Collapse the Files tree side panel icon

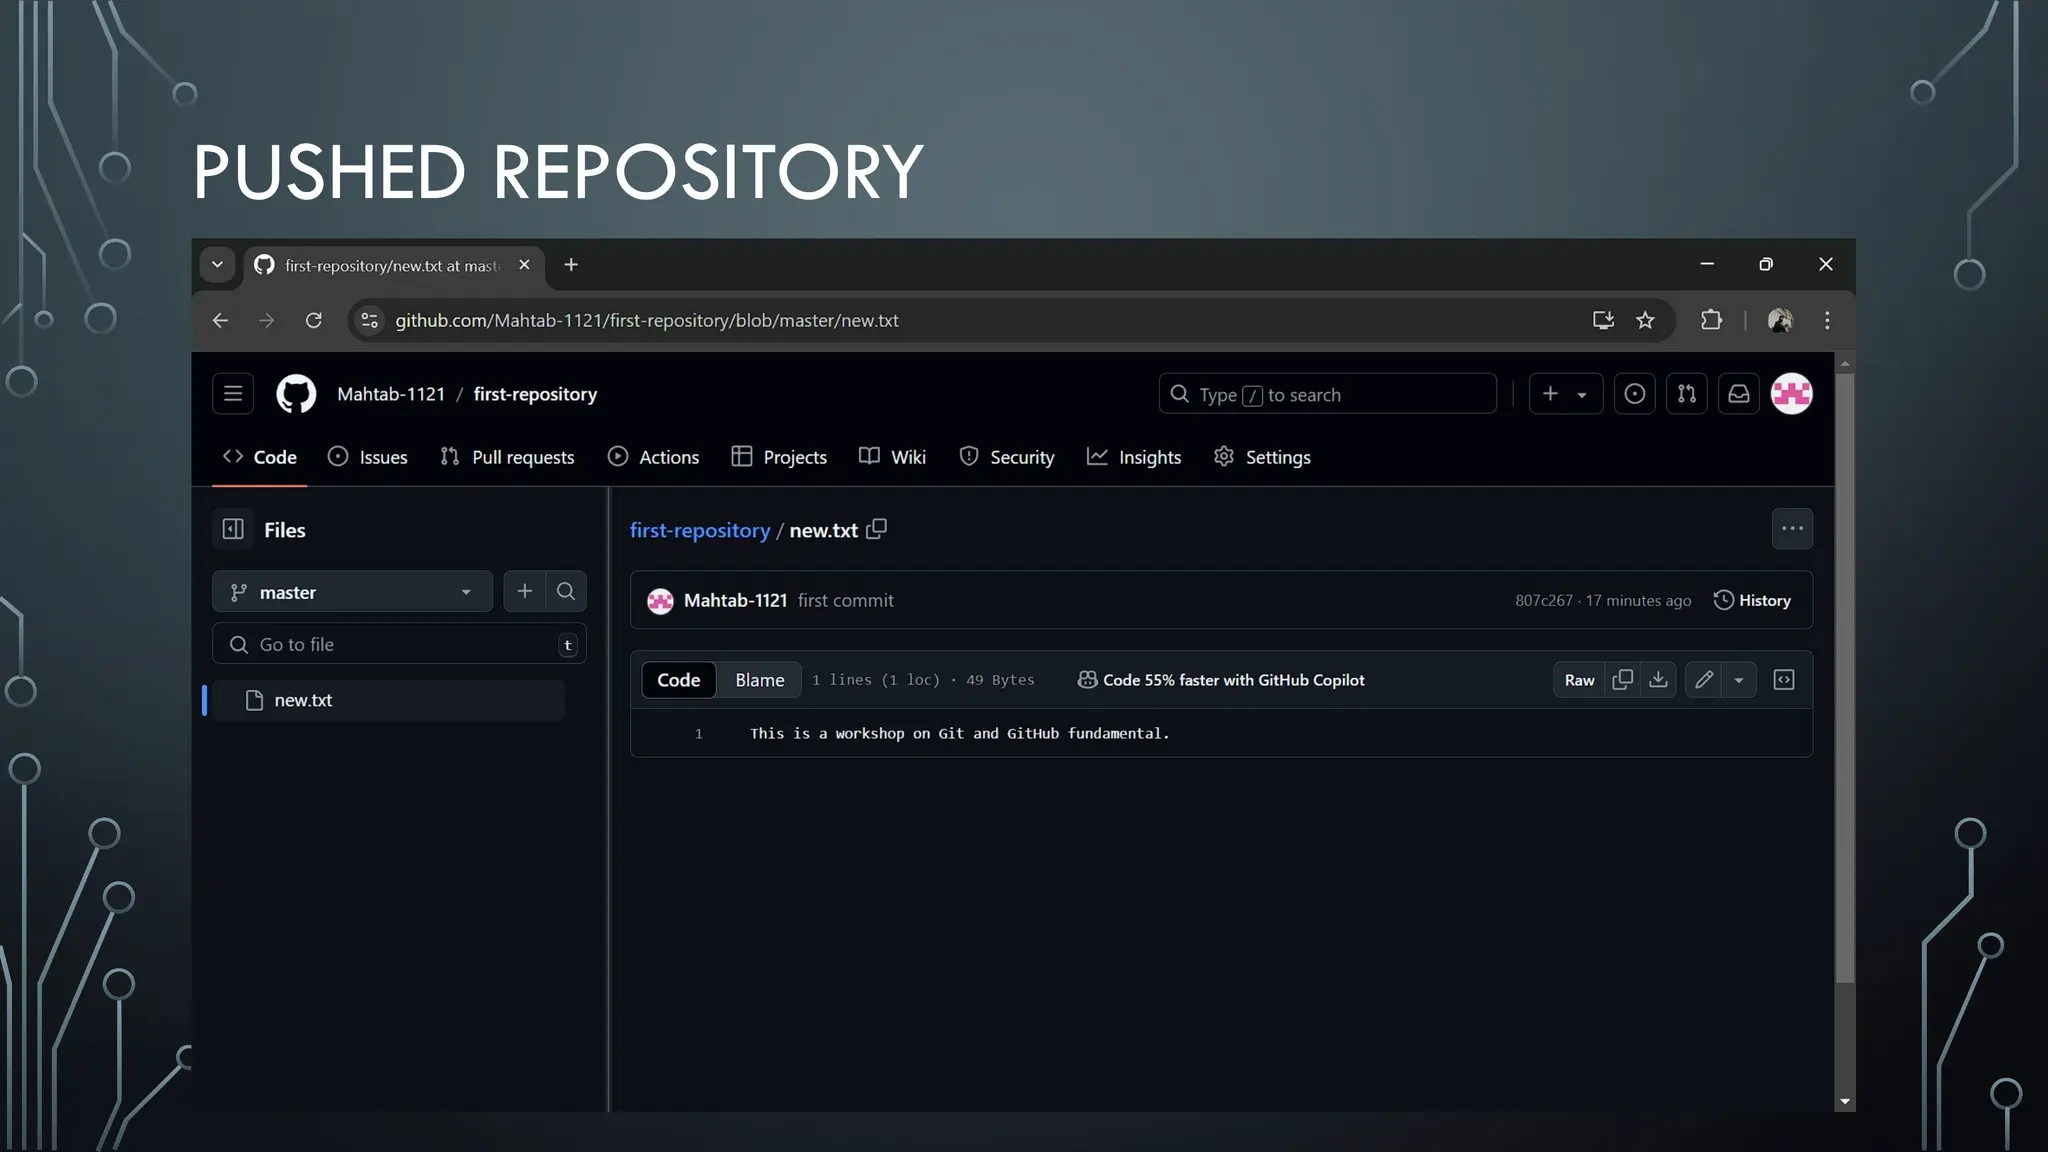point(233,529)
